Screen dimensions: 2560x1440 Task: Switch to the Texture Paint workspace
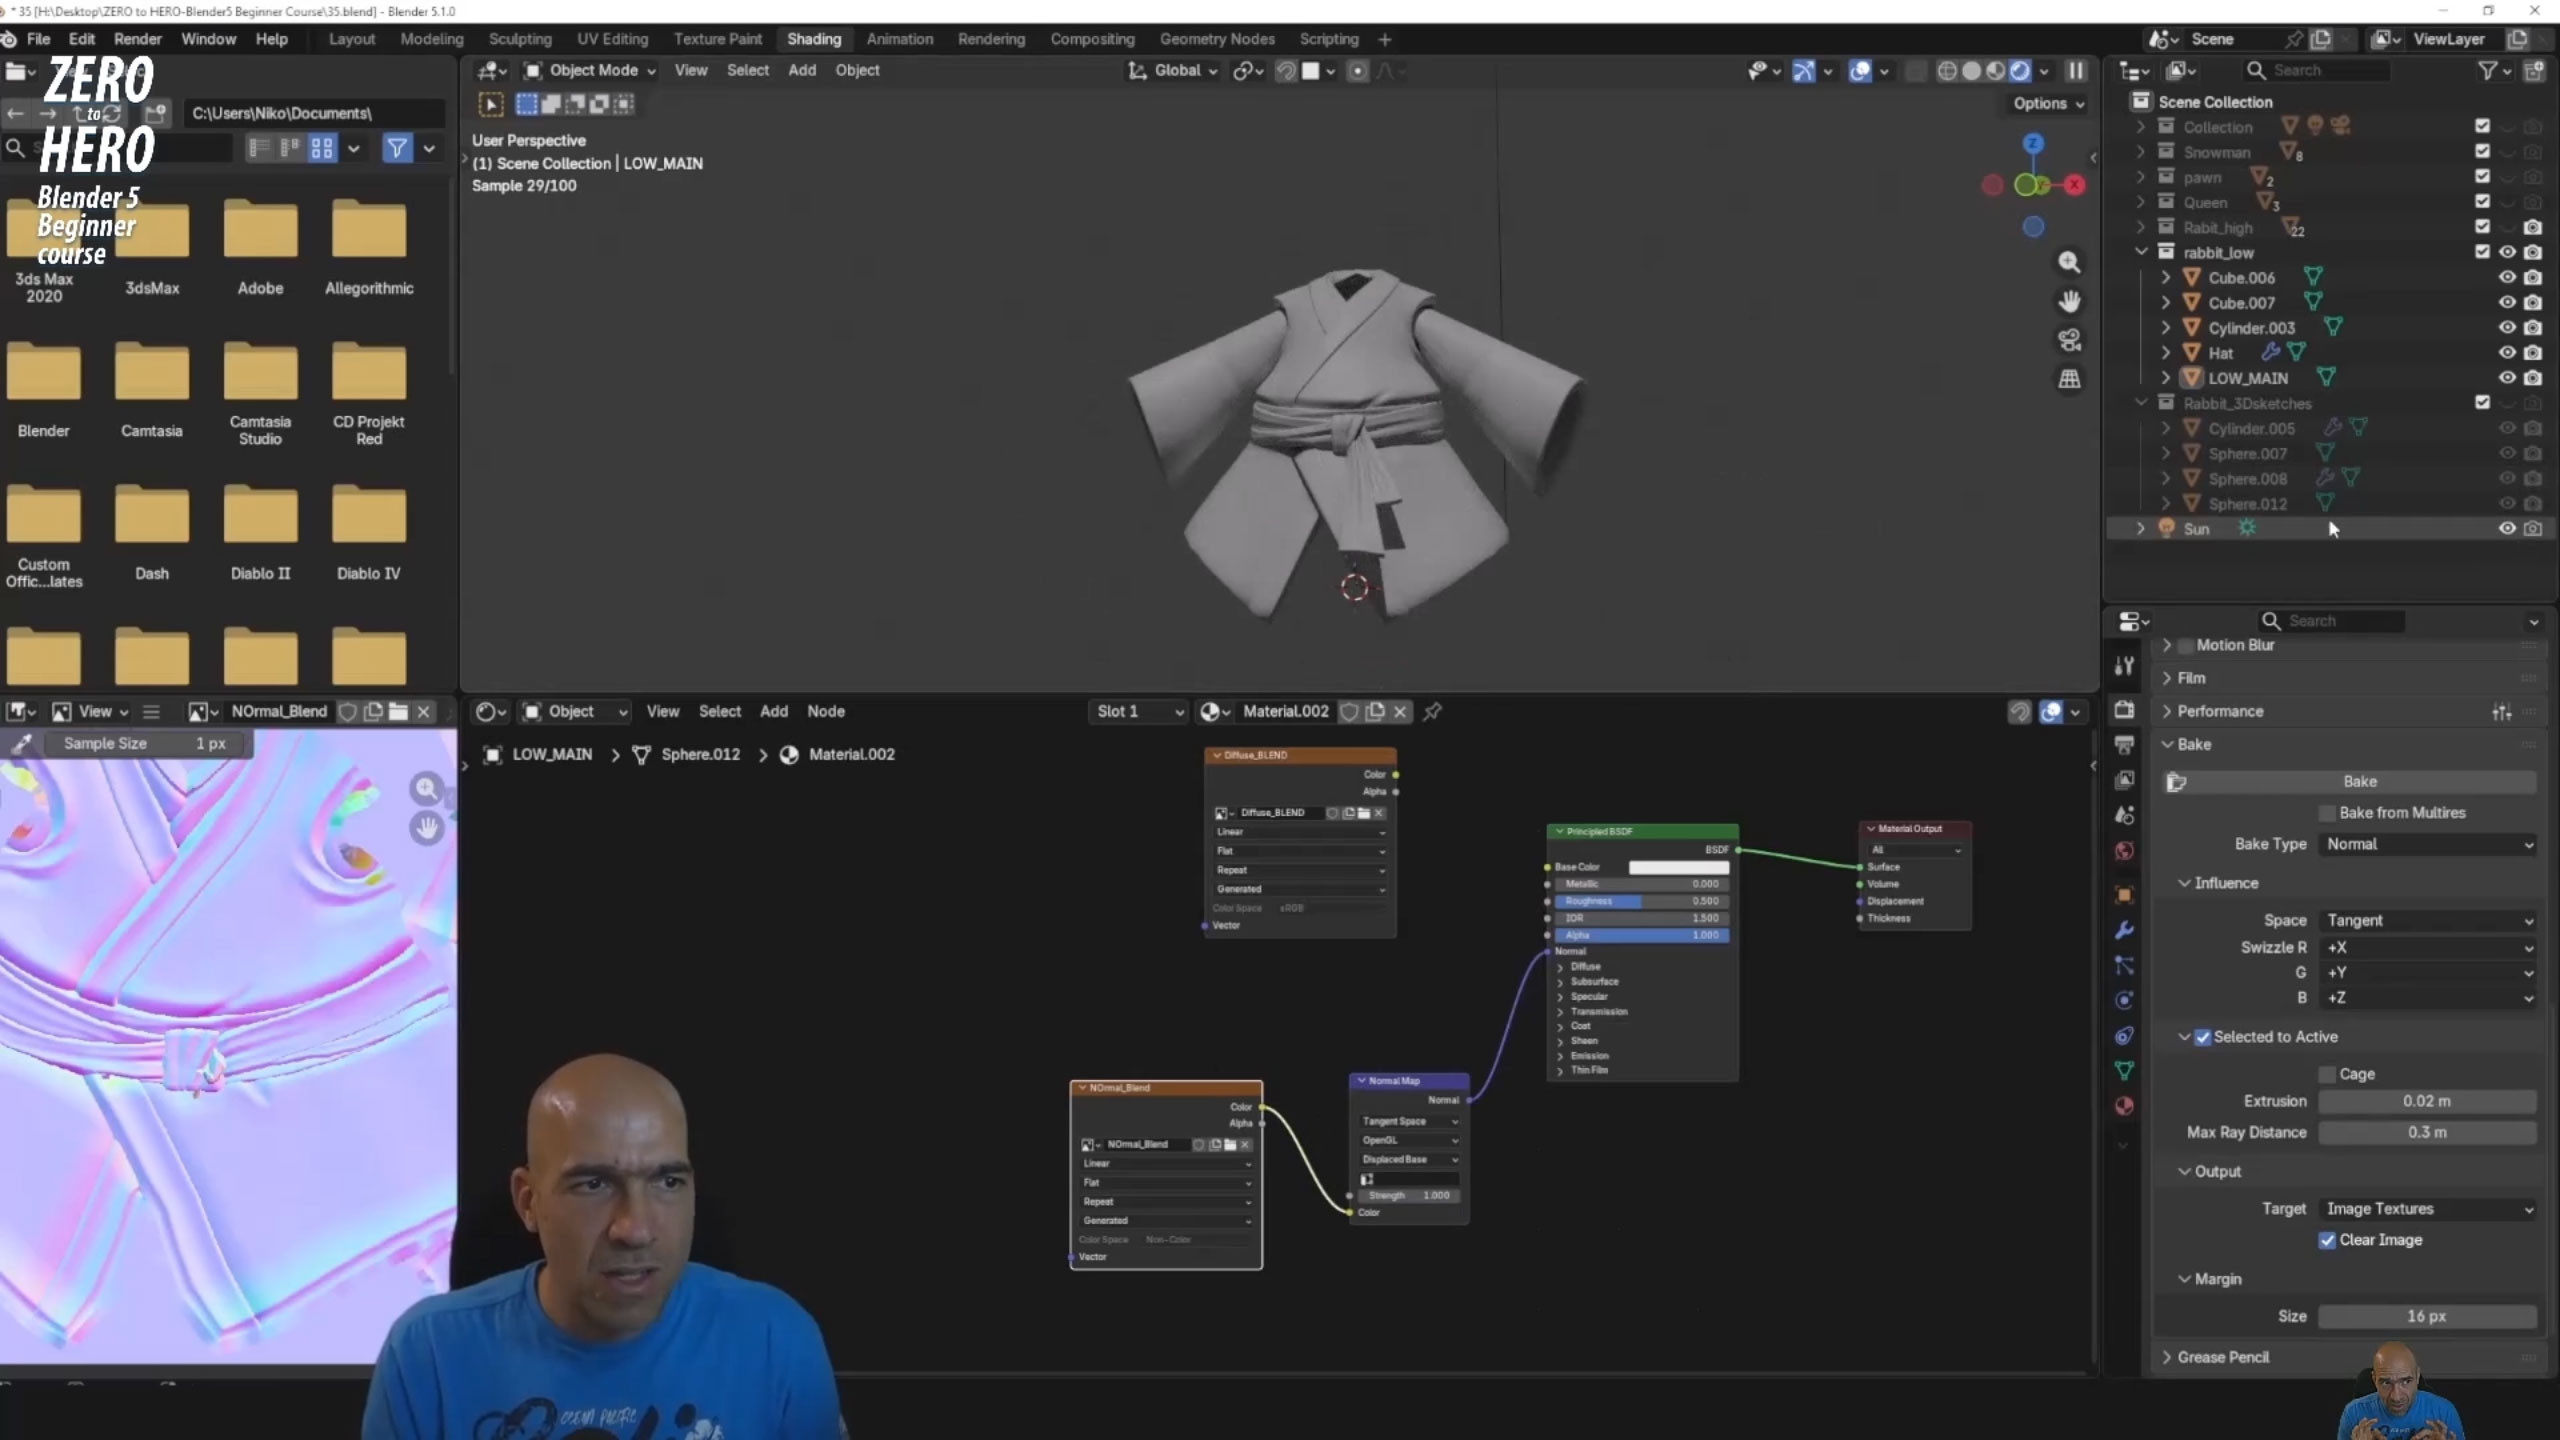point(717,39)
